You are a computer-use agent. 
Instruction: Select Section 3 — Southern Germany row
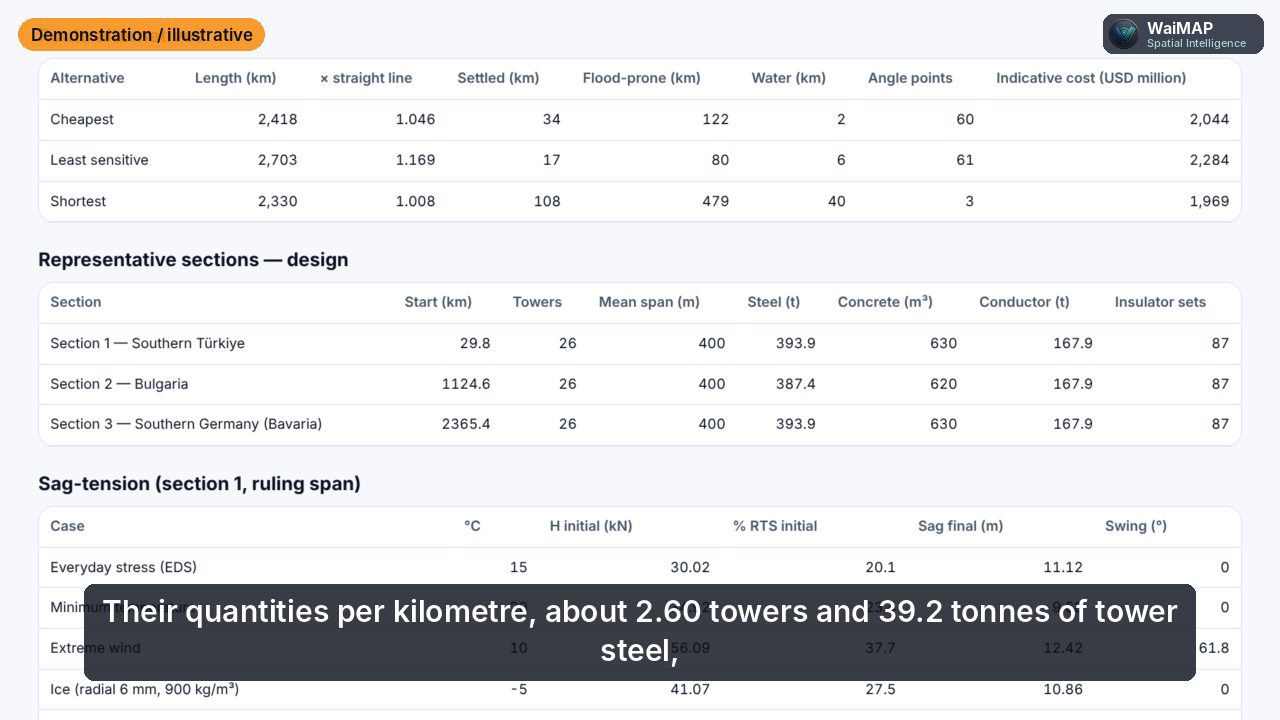point(640,424)
